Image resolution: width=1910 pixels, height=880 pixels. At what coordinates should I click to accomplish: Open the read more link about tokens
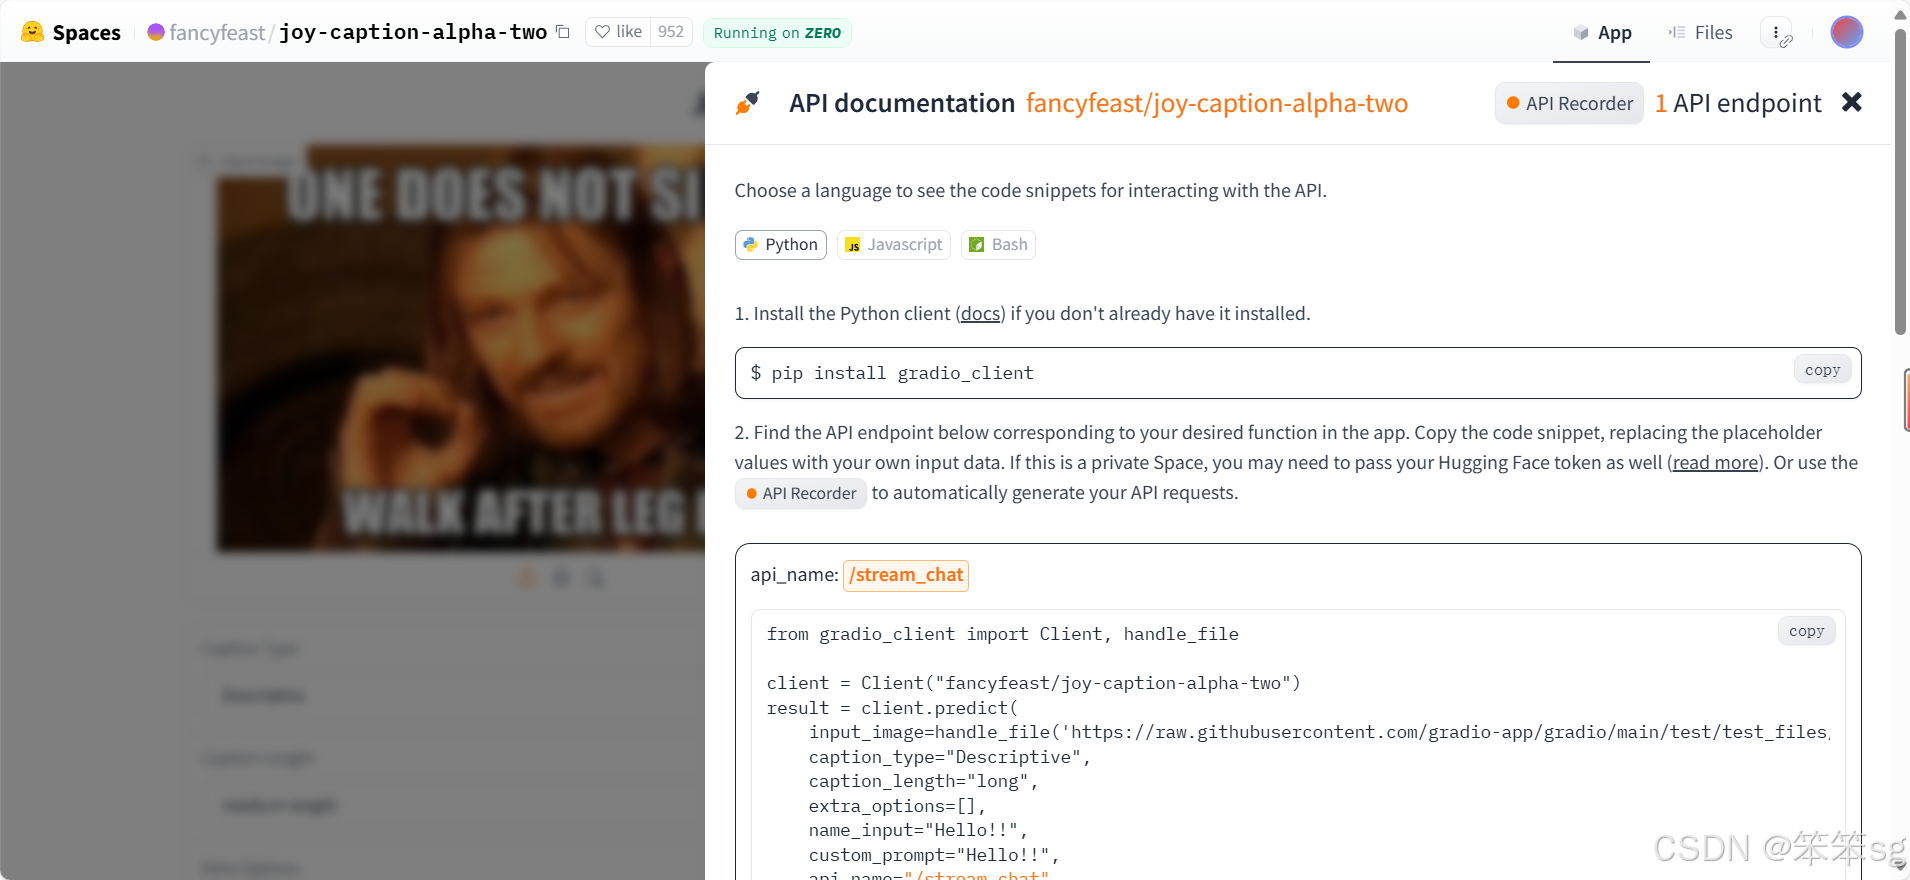tap(1715, 463)
